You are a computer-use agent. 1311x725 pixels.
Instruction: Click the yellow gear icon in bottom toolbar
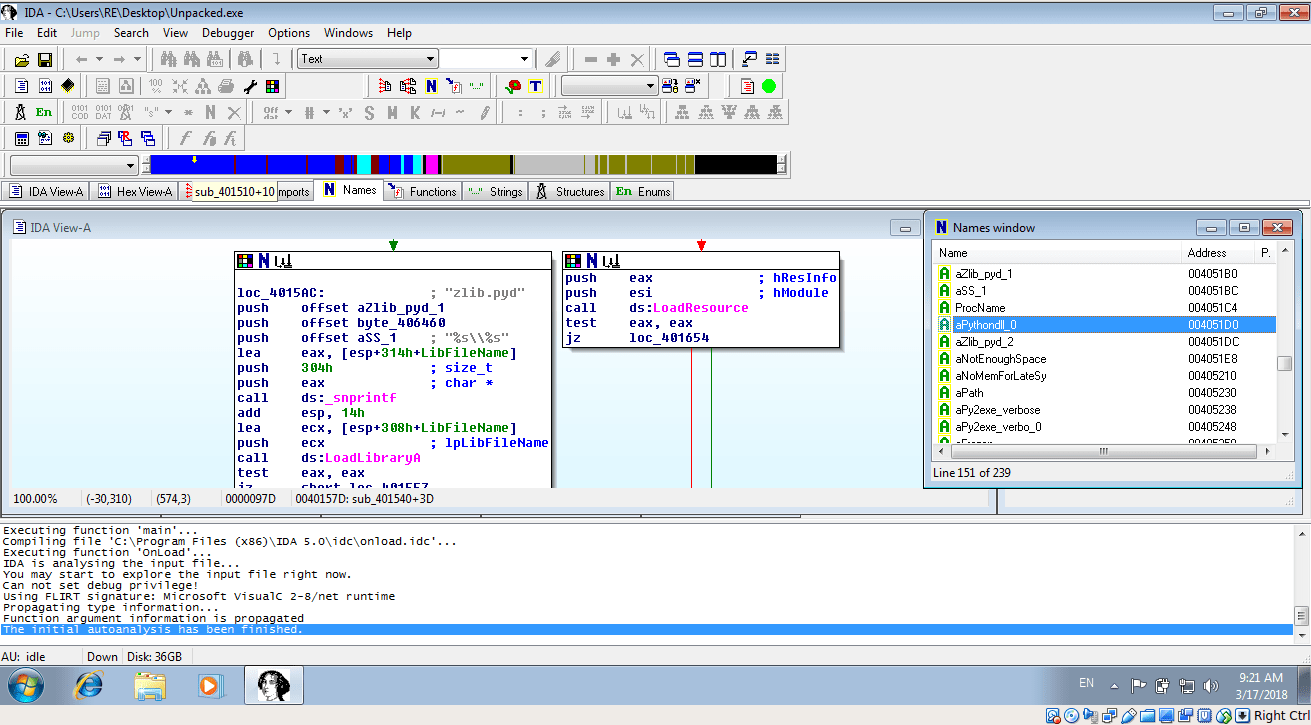(x=68, y=138)
